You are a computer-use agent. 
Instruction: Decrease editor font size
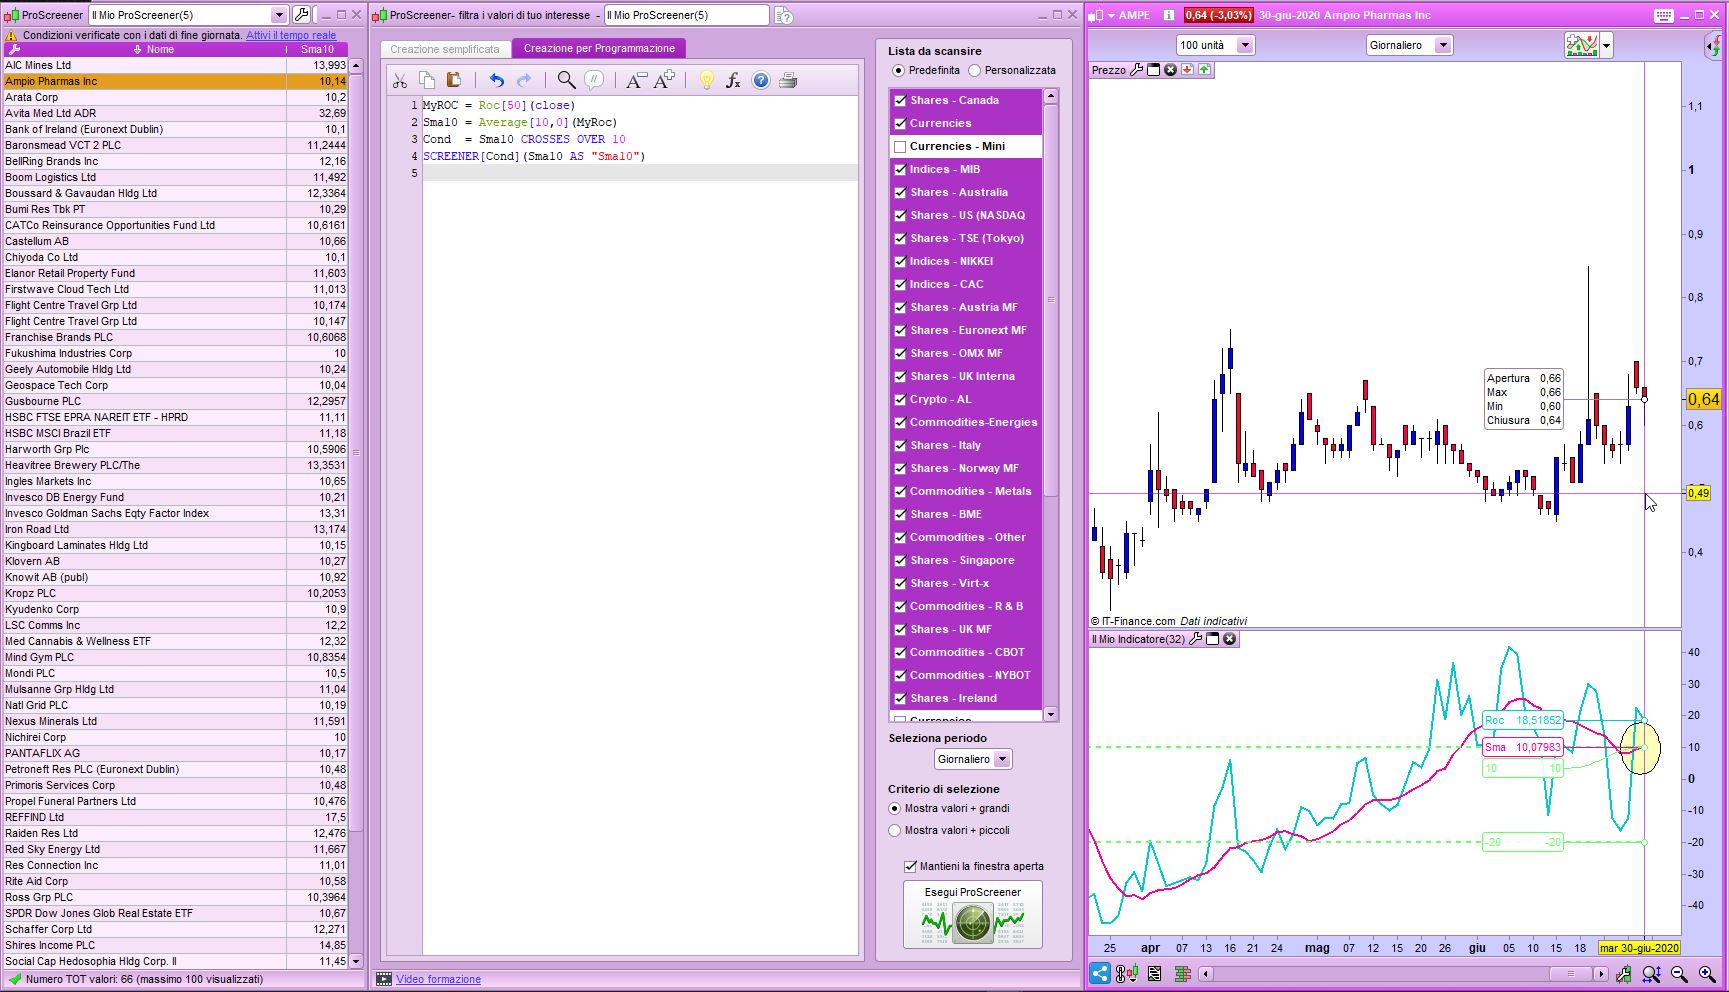coord(636,81)
